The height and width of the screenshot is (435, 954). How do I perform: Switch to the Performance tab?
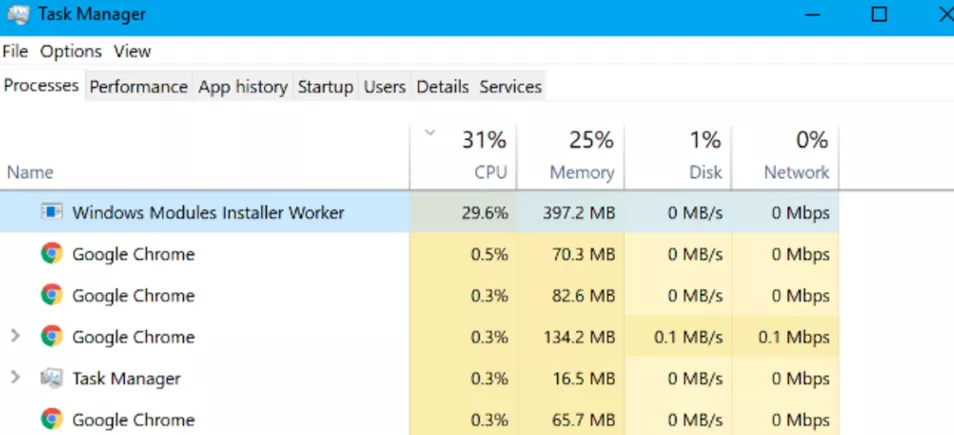(139, 87)
